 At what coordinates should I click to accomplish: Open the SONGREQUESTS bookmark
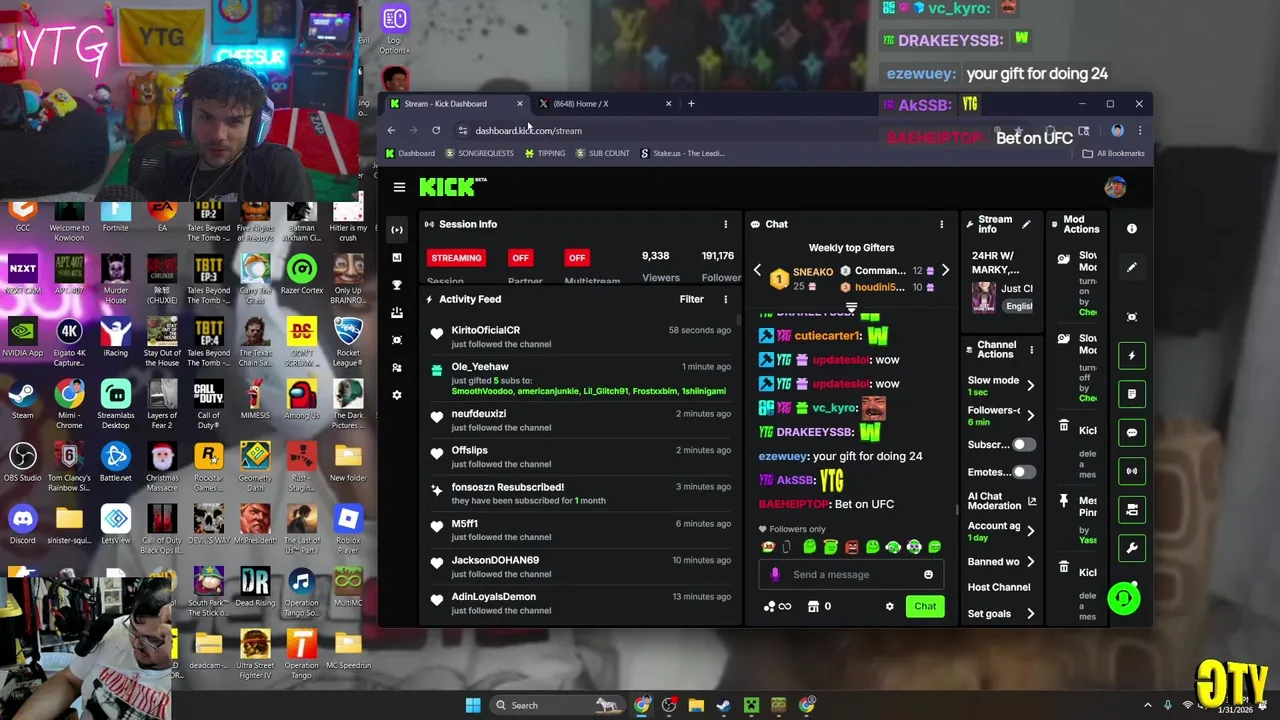(479, 153)
